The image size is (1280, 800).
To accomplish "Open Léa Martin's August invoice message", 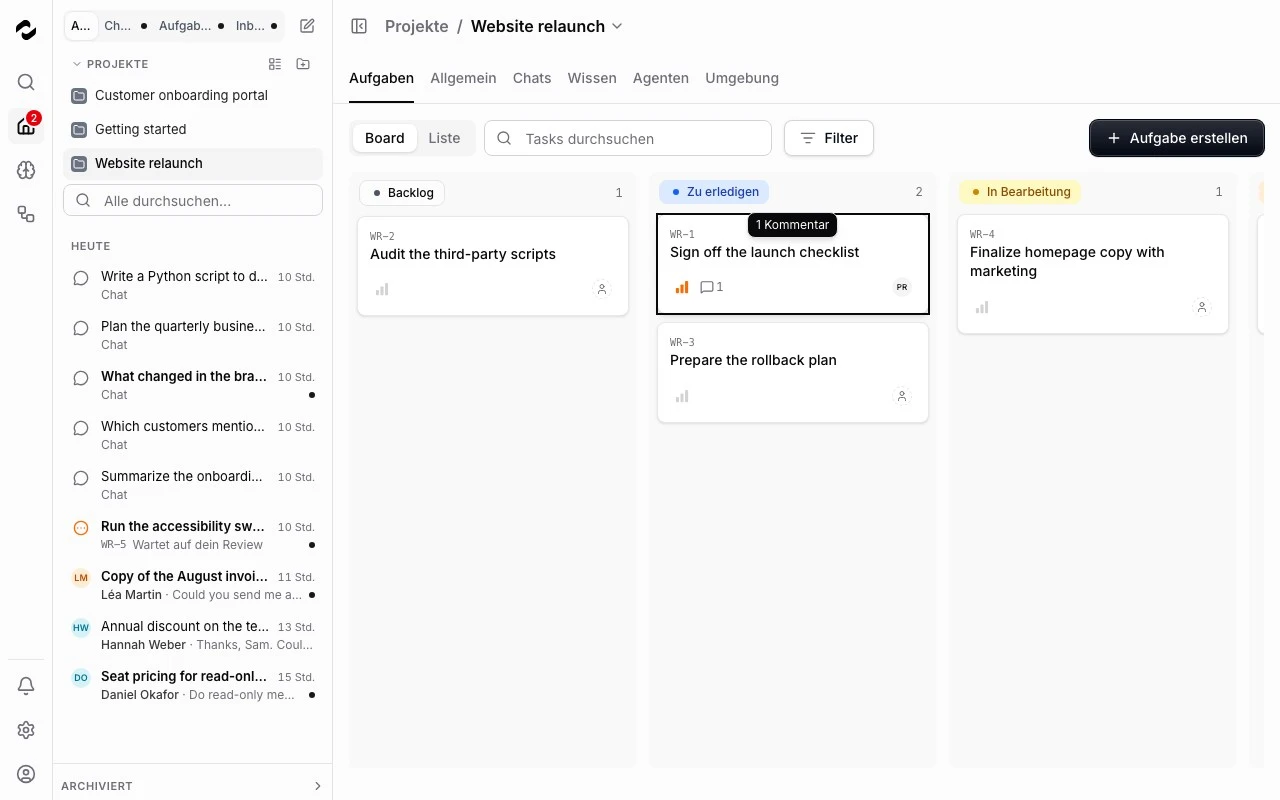I will 193,585.
